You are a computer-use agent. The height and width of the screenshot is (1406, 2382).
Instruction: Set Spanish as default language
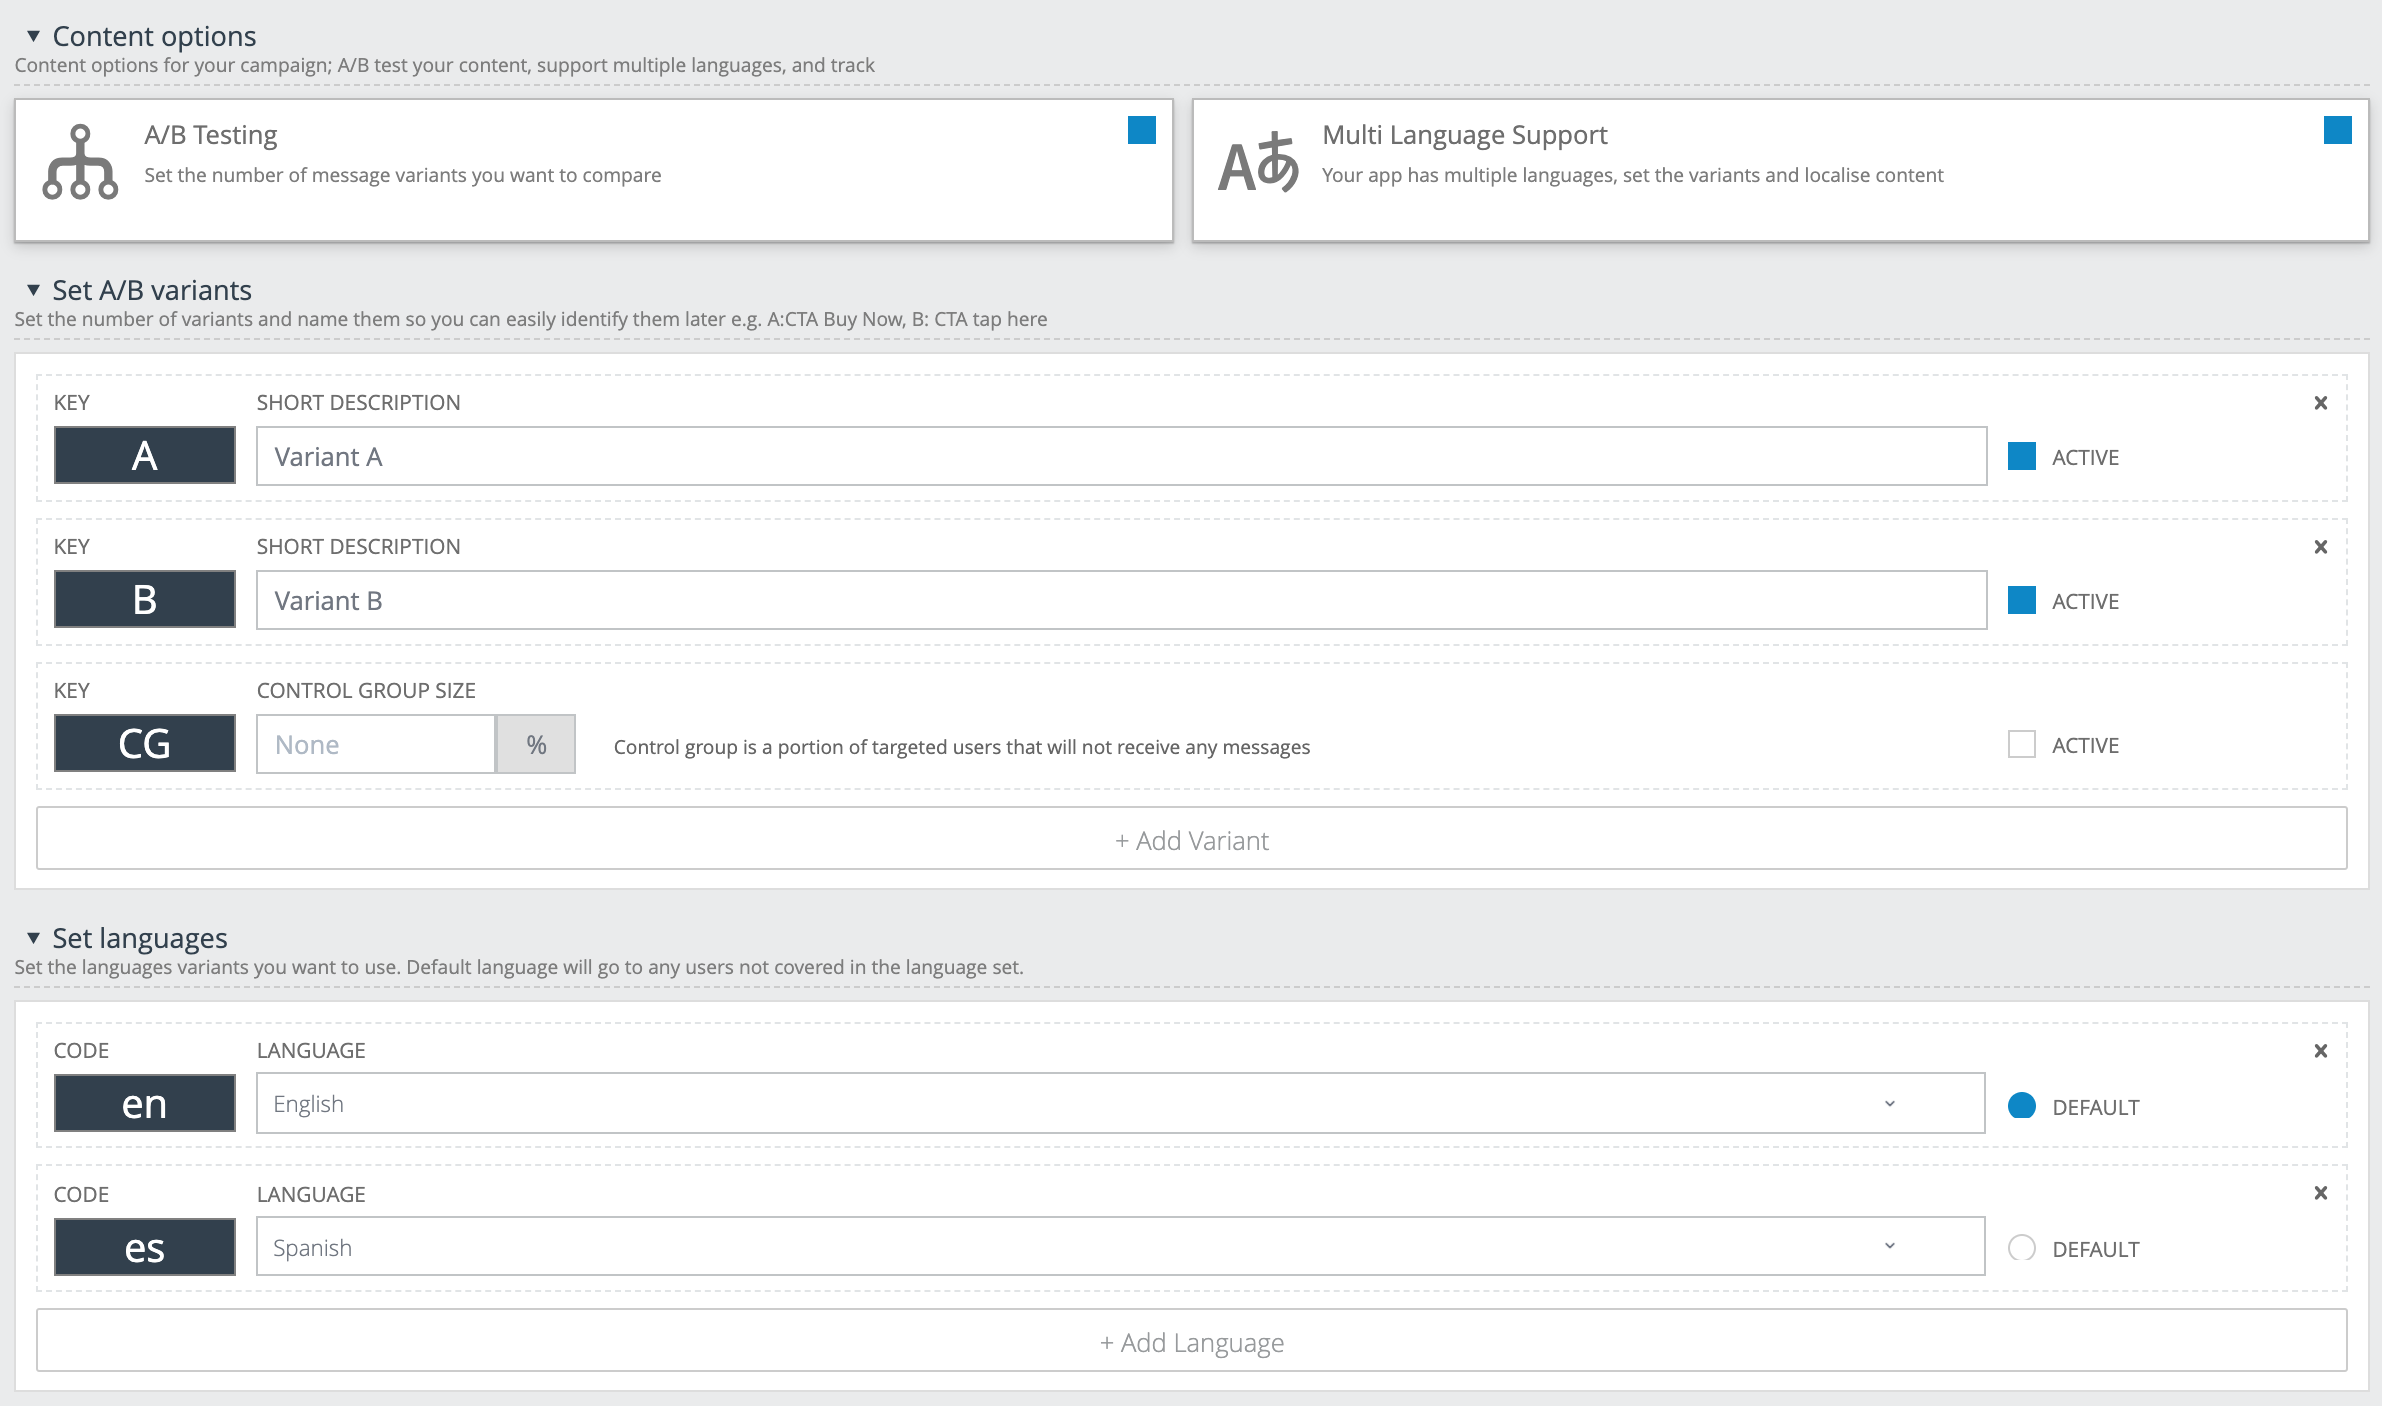[2021, 1248]
